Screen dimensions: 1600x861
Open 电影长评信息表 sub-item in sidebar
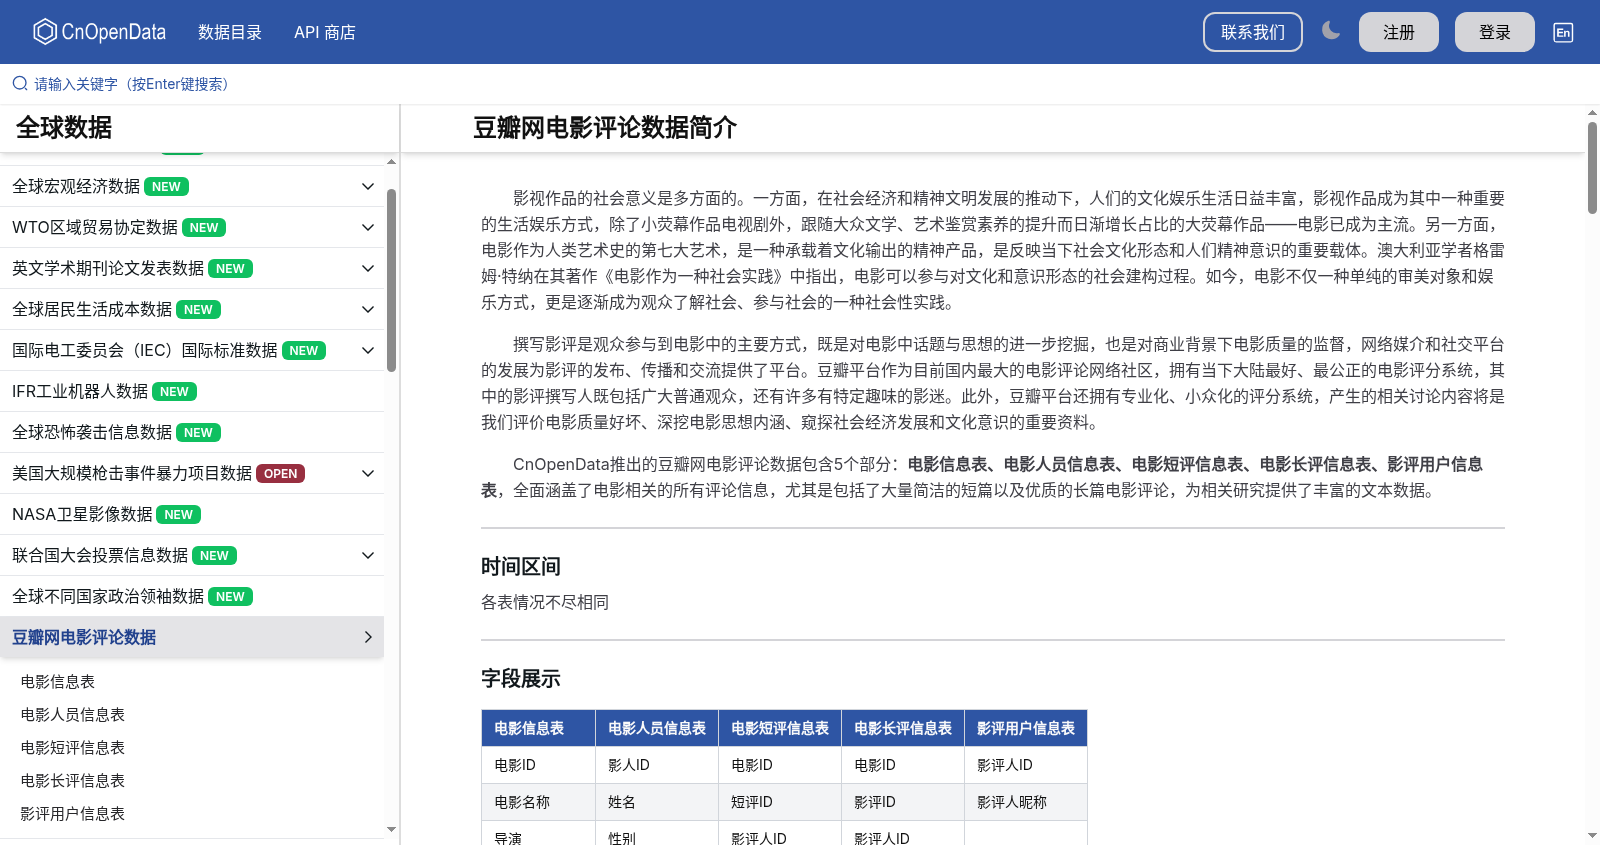click(73, 780)
